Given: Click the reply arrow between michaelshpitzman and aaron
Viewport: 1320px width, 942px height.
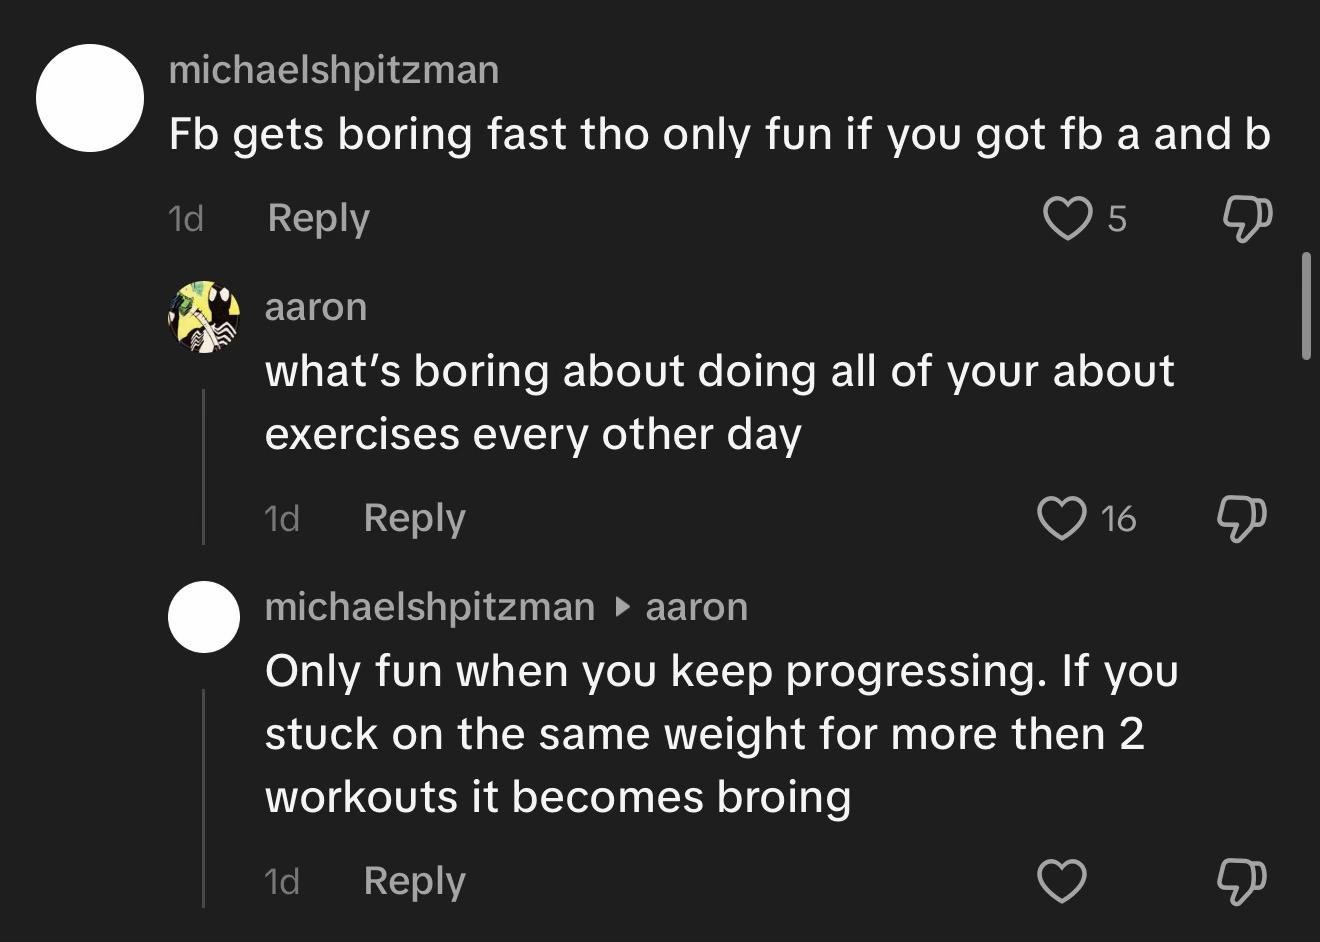Looking at the screenshot, I should coord(621,607).
